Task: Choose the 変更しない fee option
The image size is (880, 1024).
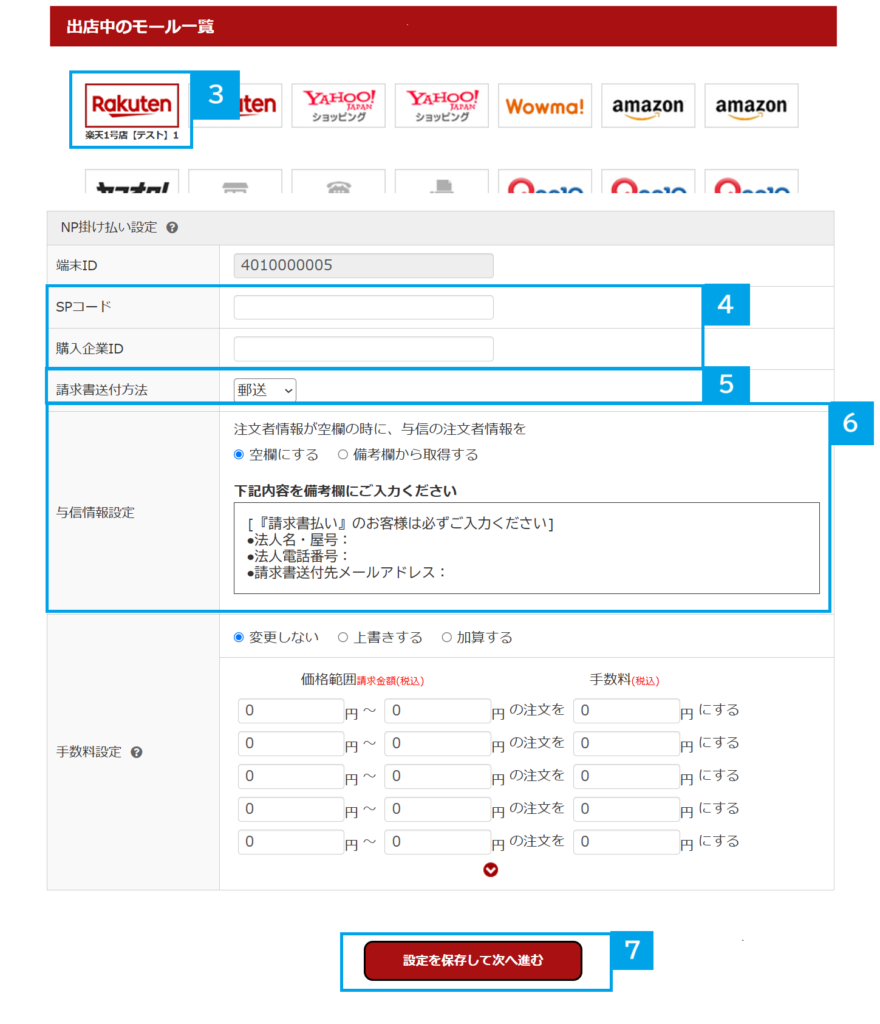Action: point(239,637)
